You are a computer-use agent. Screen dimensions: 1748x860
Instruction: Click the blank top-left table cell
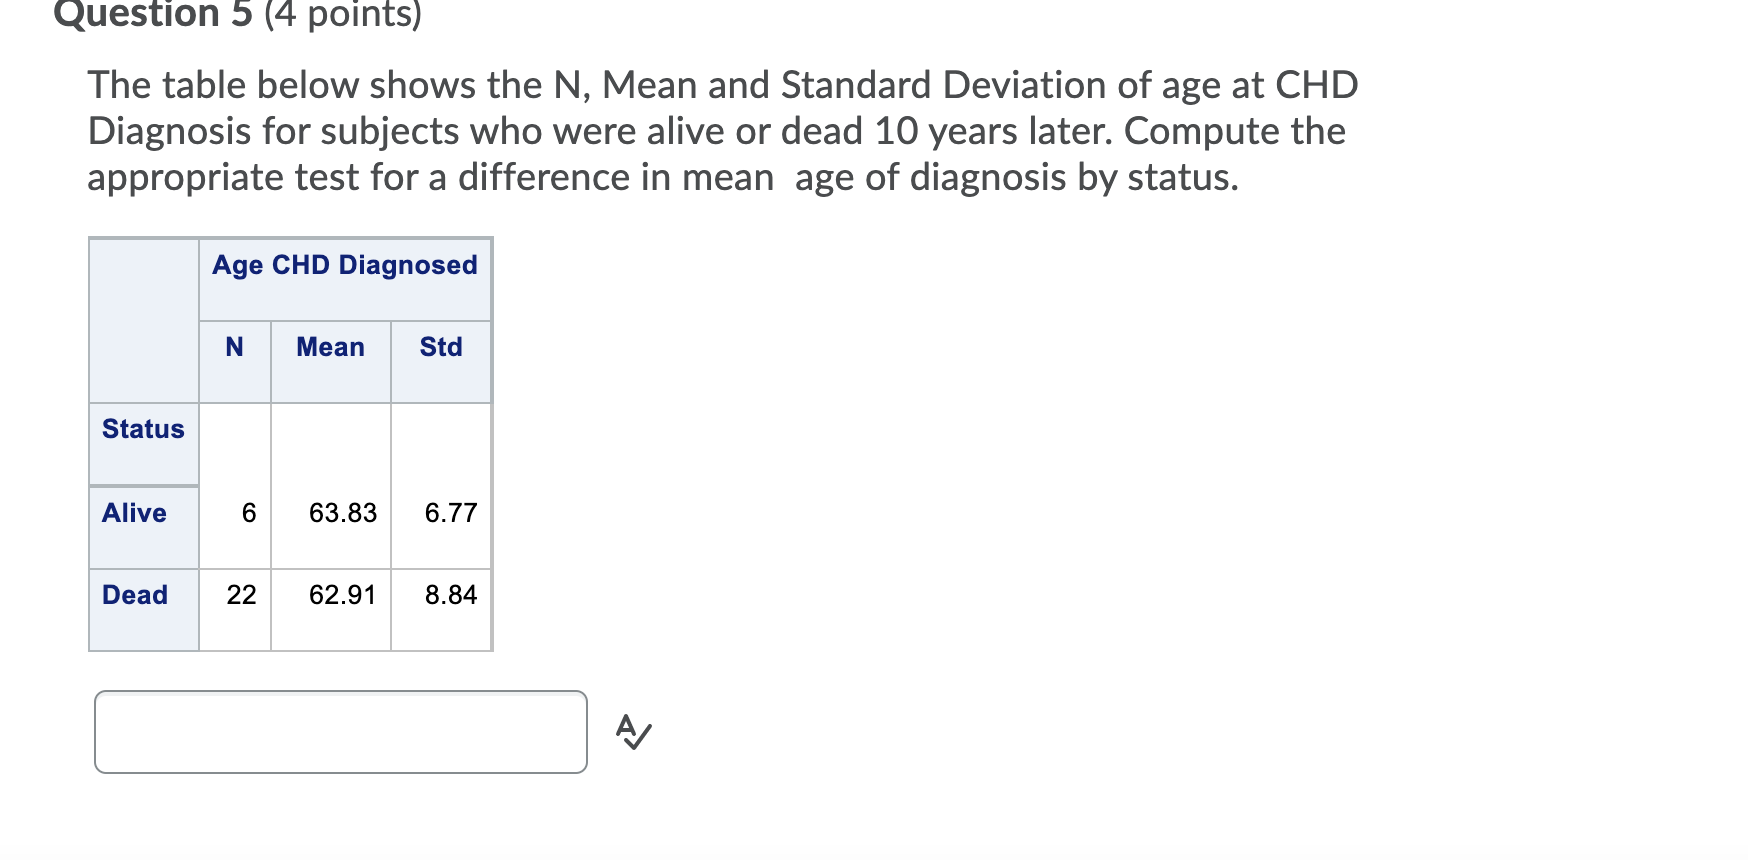pos(143,320)
